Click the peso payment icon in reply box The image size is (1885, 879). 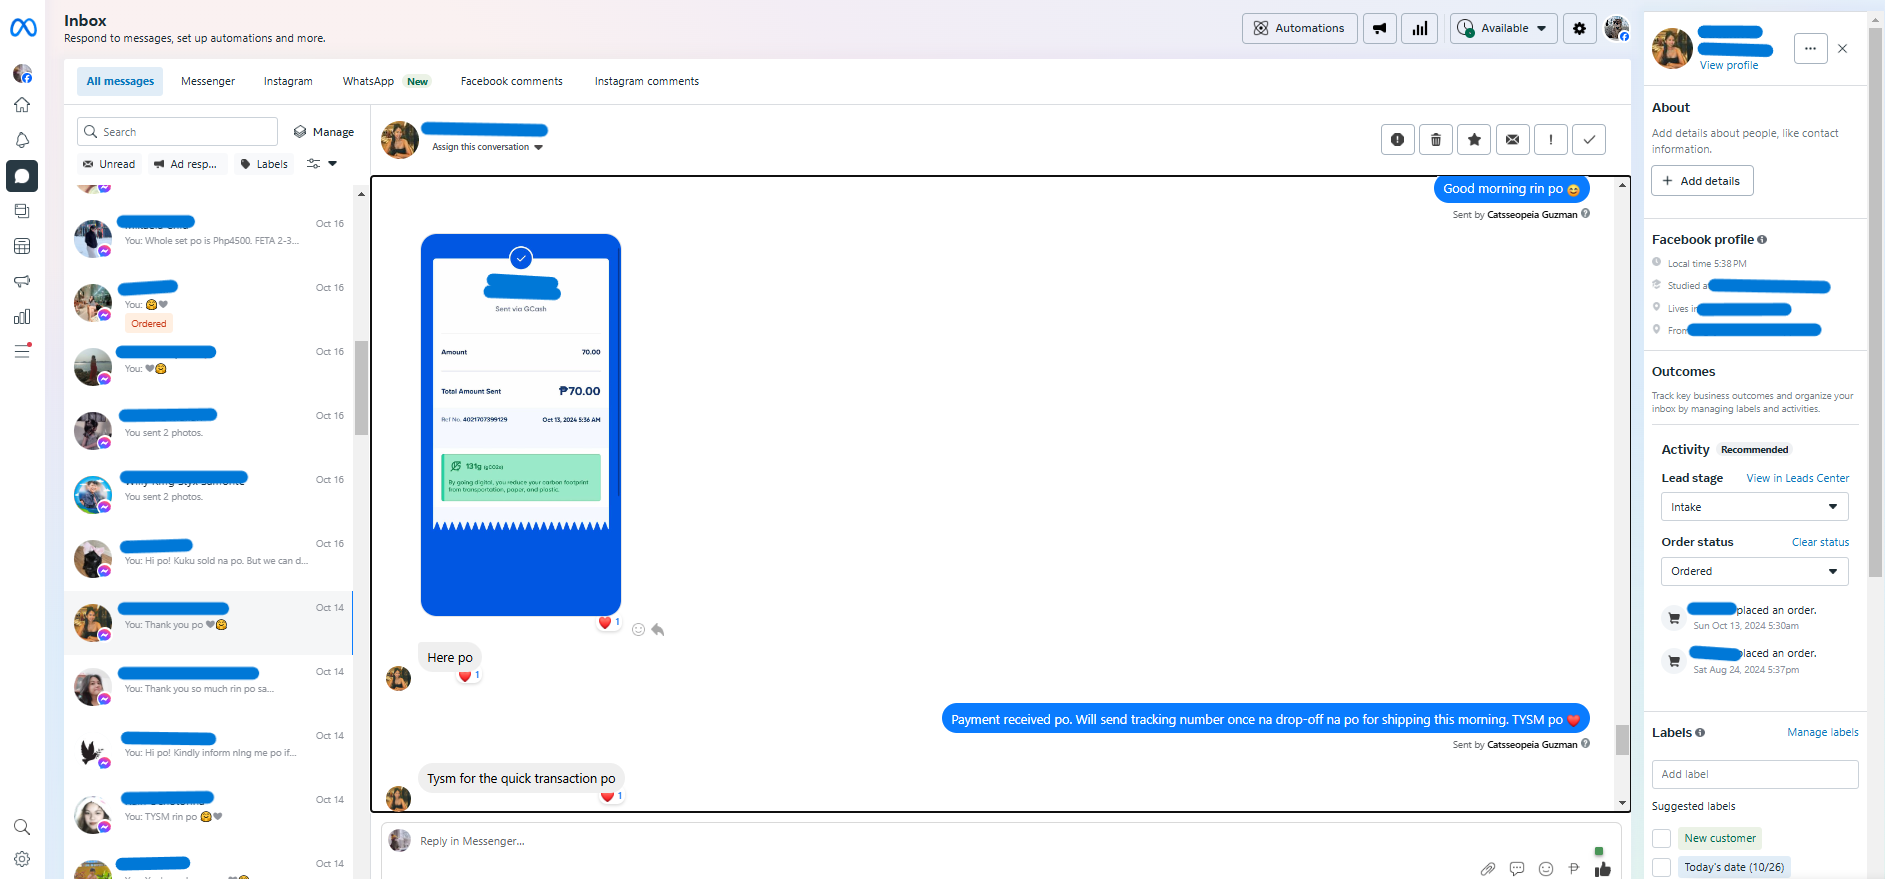pyautogui.click(x=1574, y=869)
